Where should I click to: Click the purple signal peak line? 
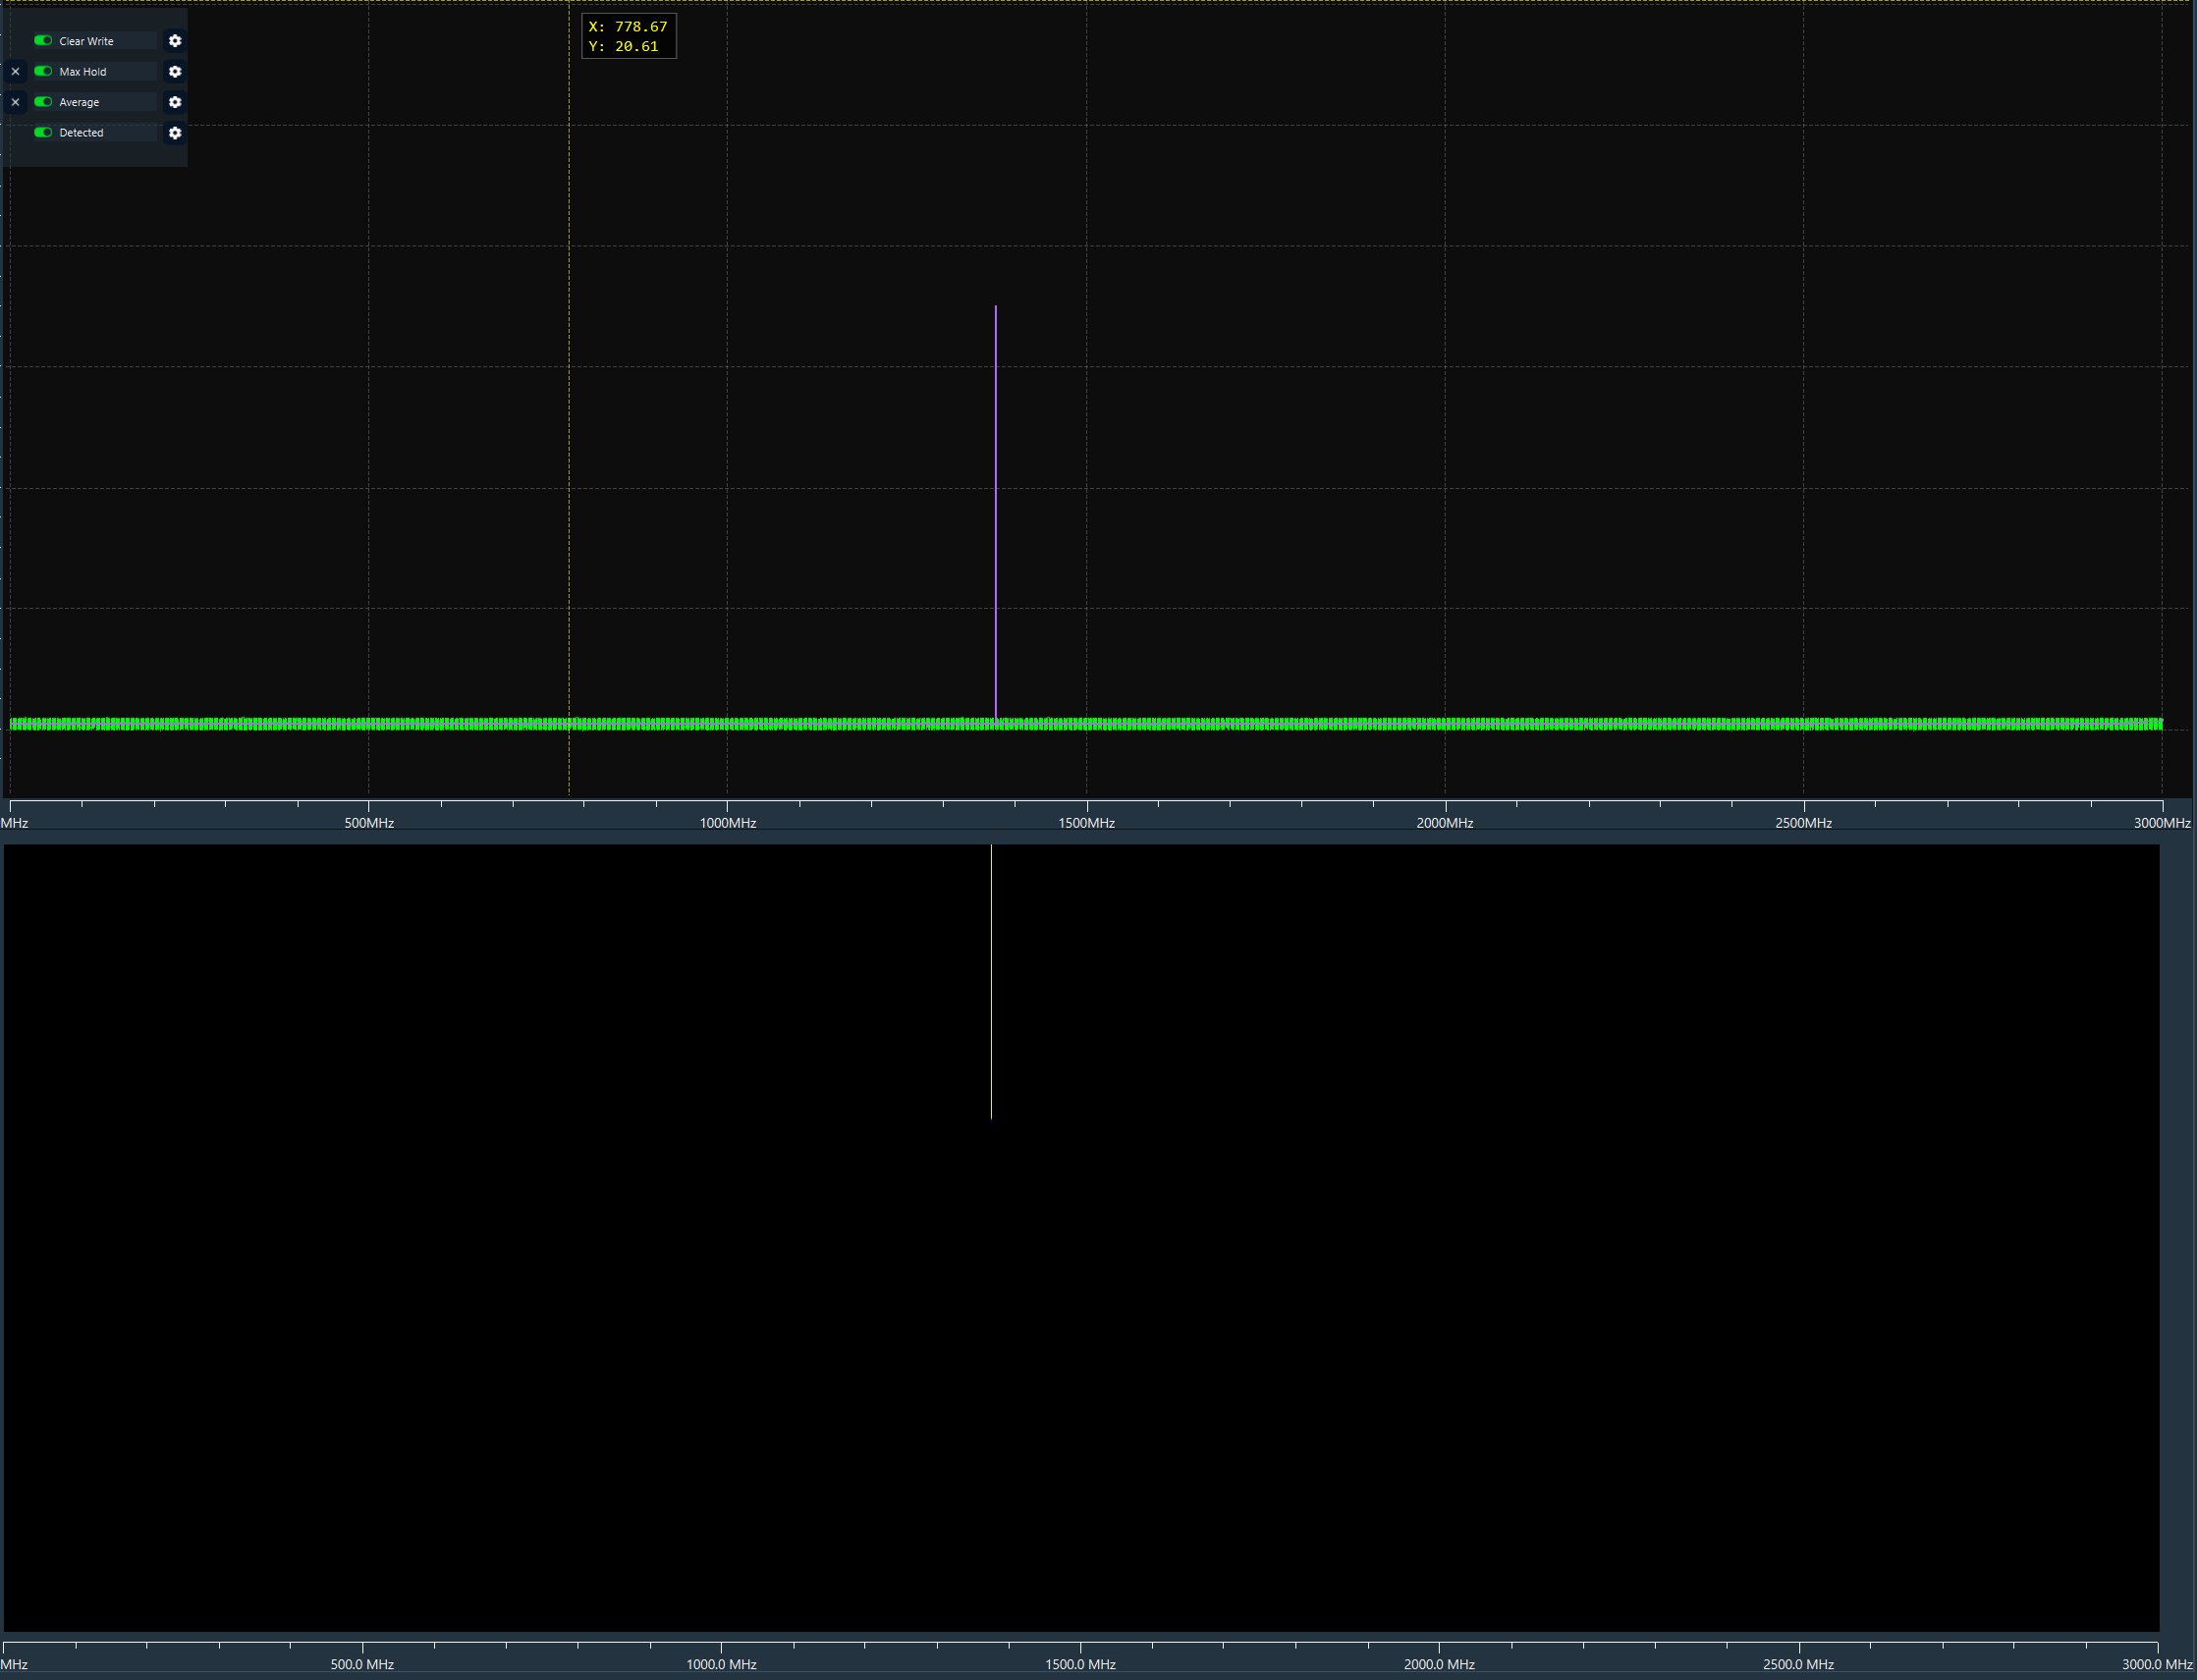coord(996,500)
